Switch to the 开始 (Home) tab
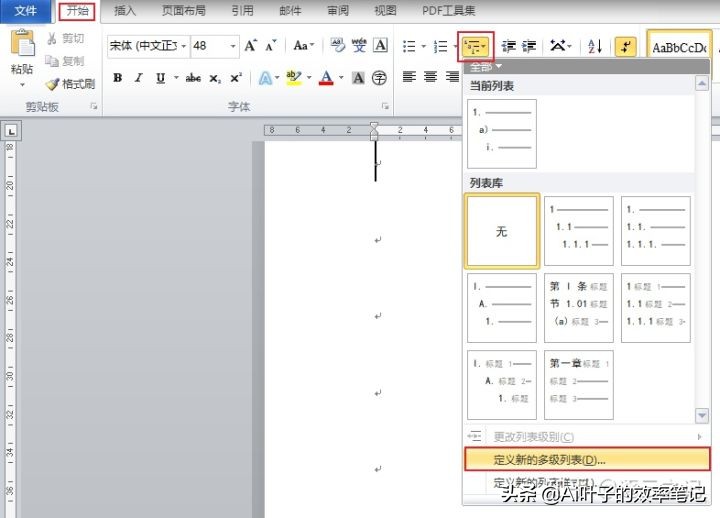This screenshot has width=720, height=518. [x=77, y=11]
